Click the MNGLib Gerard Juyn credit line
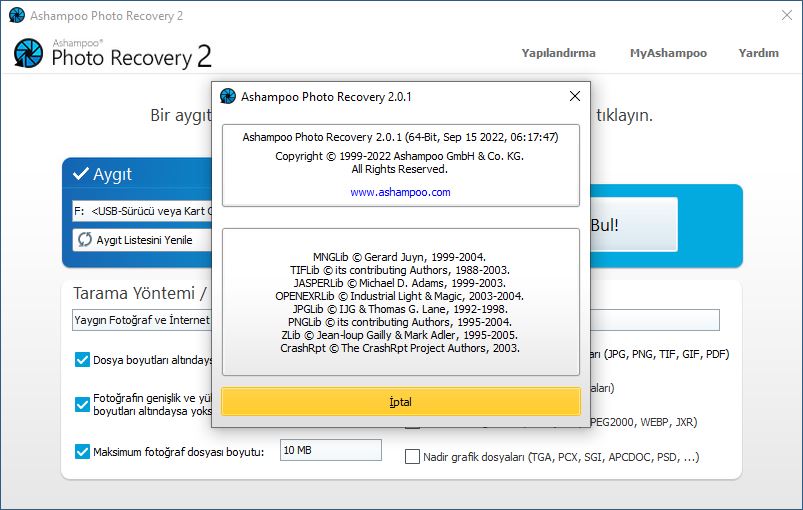This screenshot has height=510, width=803. point(399,257)
